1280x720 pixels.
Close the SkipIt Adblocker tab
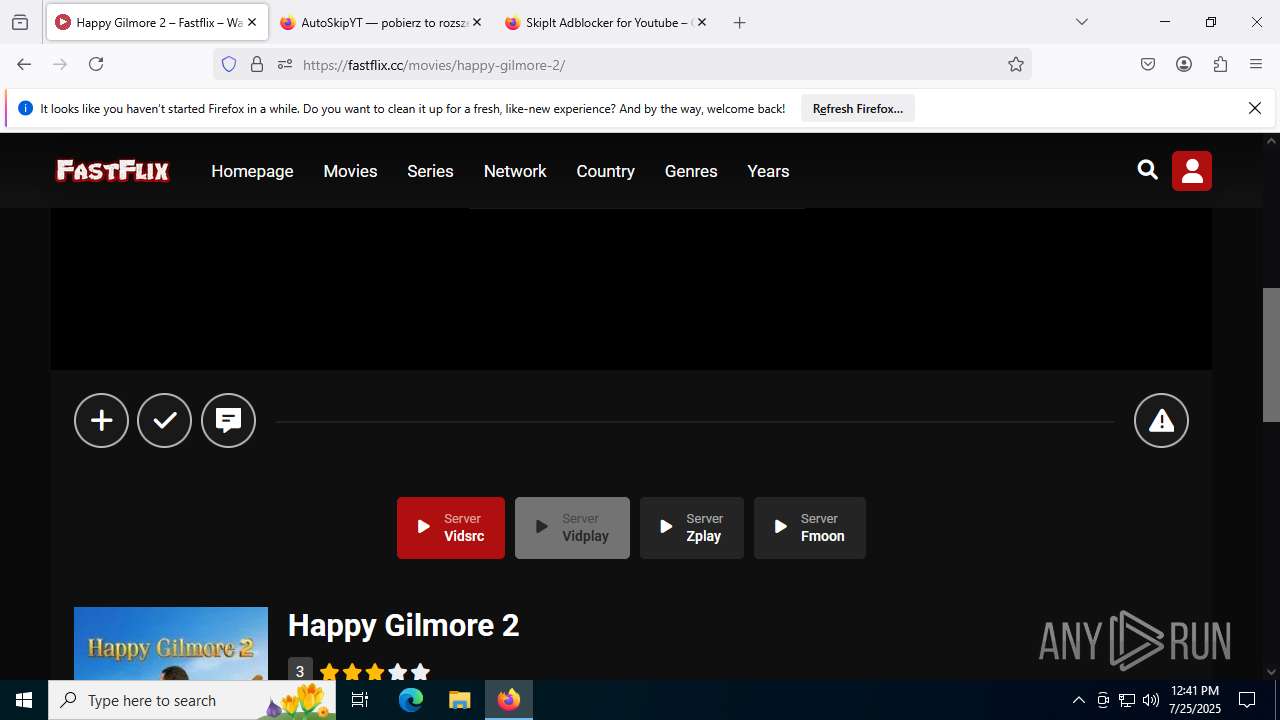click(702, 22)
